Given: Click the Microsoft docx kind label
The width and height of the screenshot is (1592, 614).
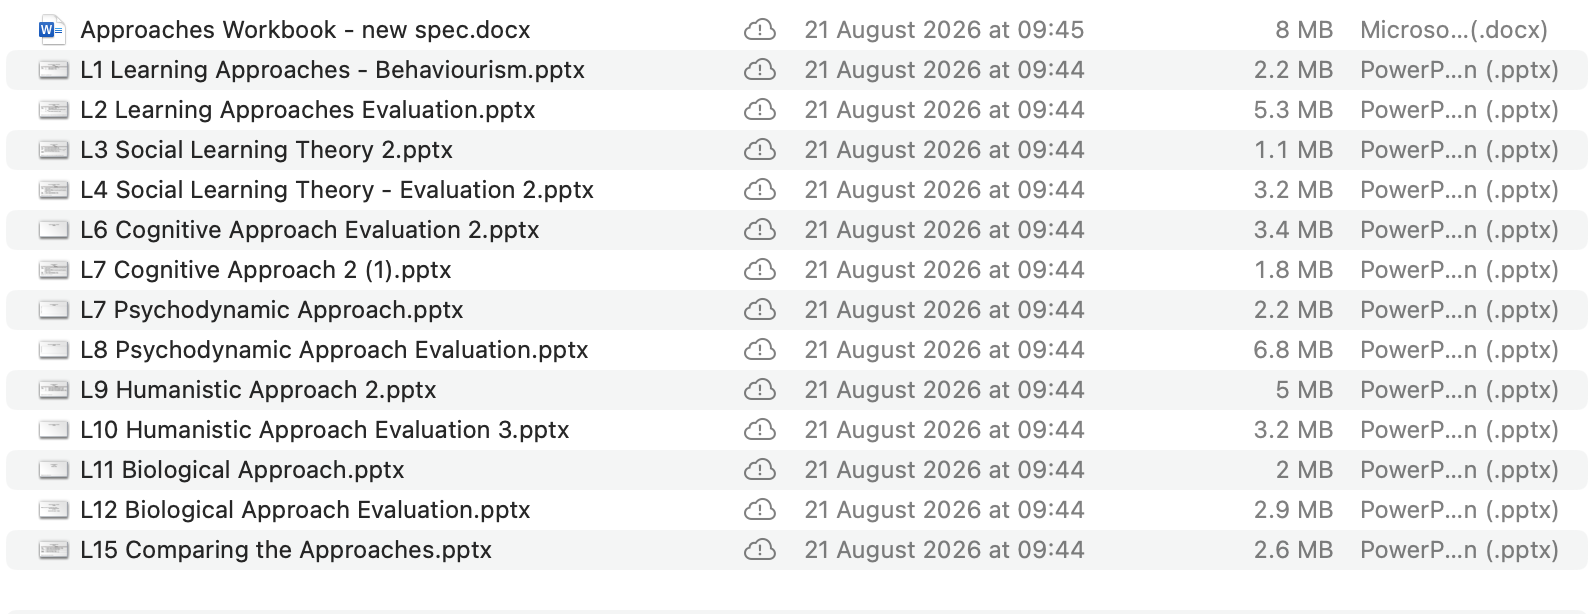Looking at the screenshot, I should coord(1454,30).
